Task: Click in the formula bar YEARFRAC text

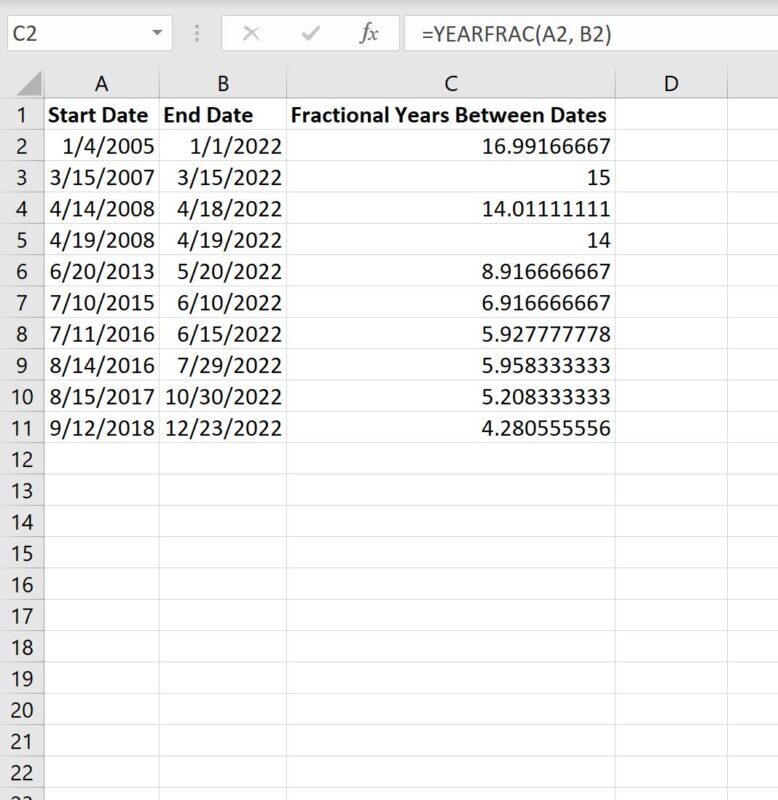Action: pyautogui.click(x=516, y=34)
